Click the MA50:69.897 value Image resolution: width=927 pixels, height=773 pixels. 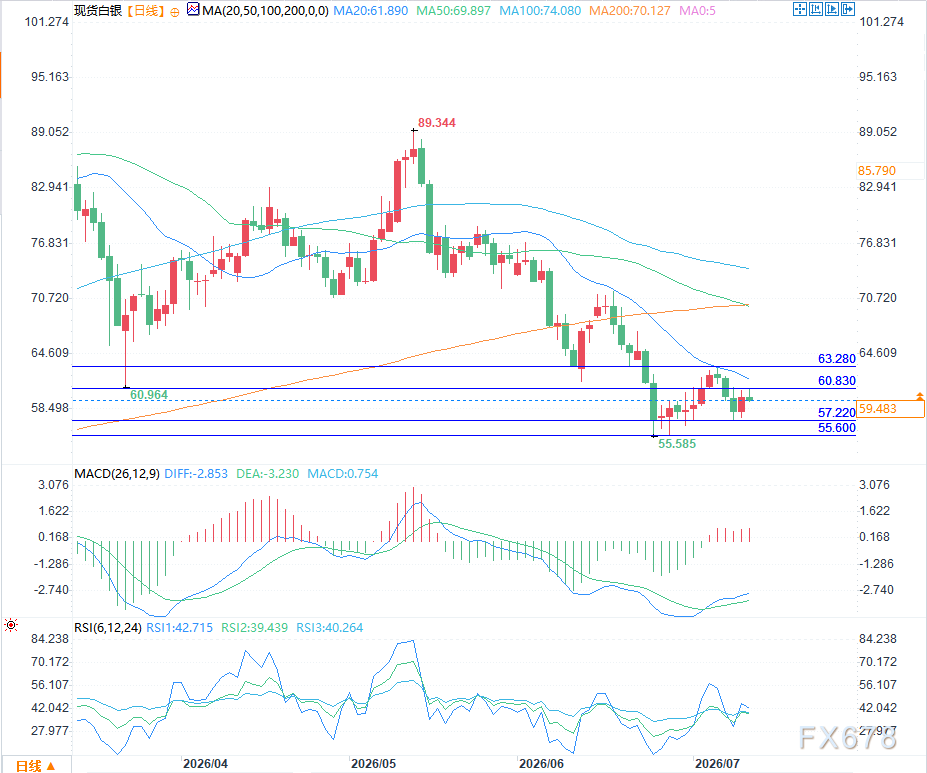coord(453,11)
